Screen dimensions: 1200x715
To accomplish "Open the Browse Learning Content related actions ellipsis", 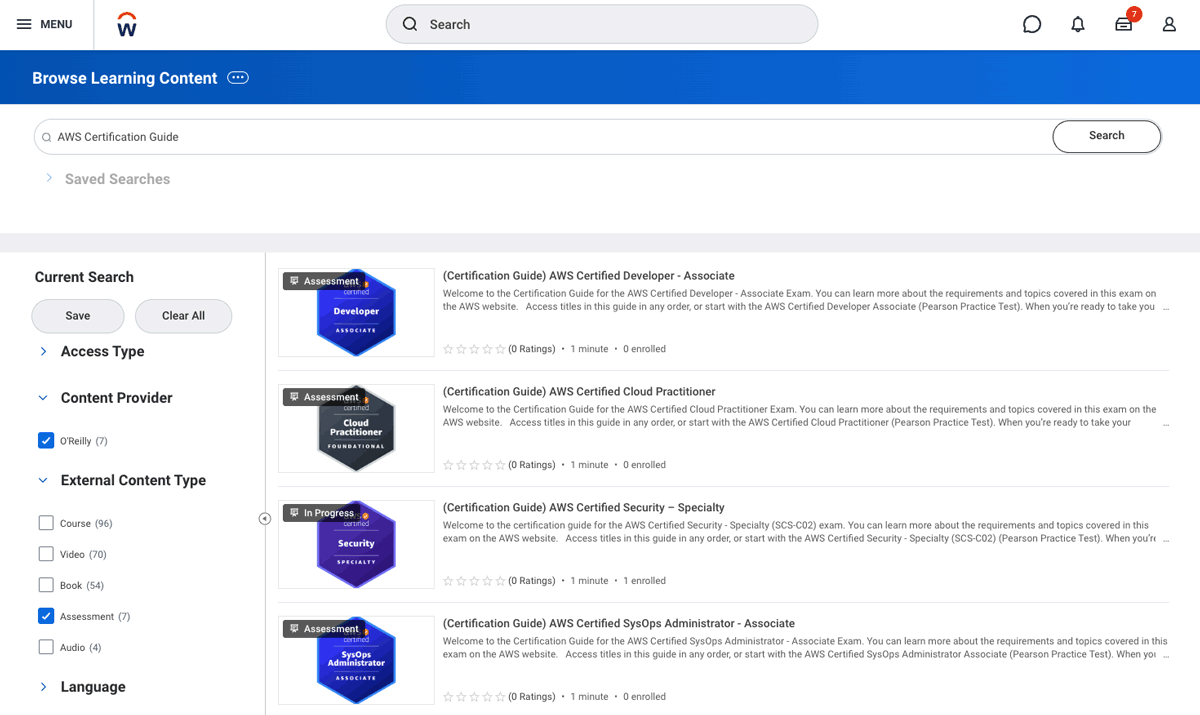I will click(238, 78).
